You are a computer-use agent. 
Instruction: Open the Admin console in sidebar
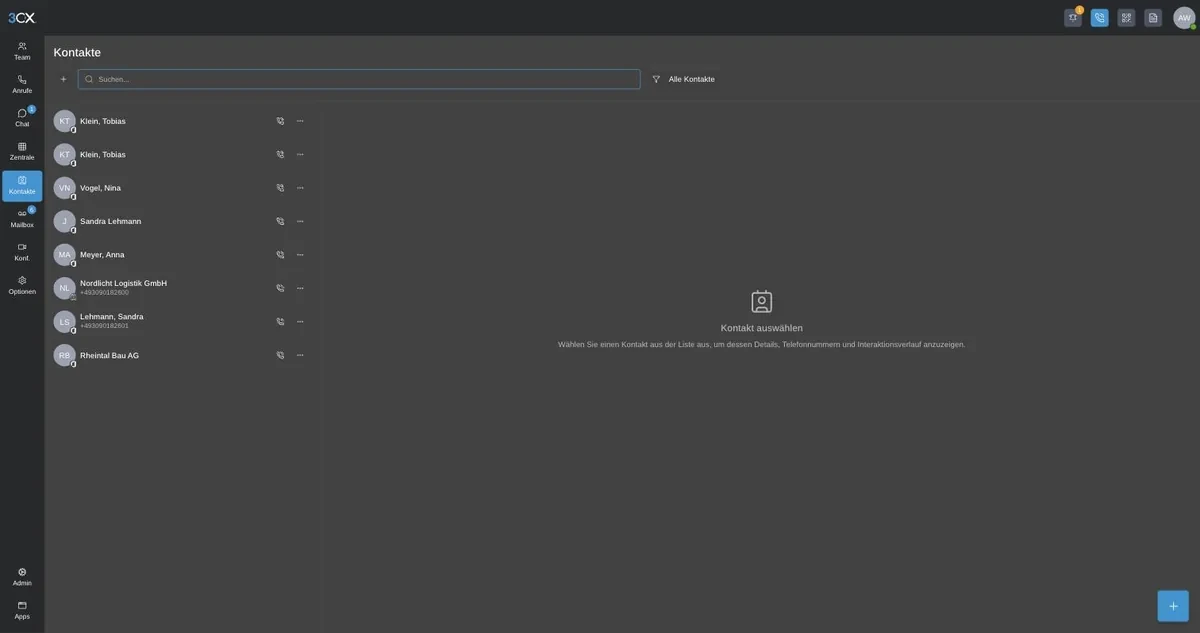22,577
